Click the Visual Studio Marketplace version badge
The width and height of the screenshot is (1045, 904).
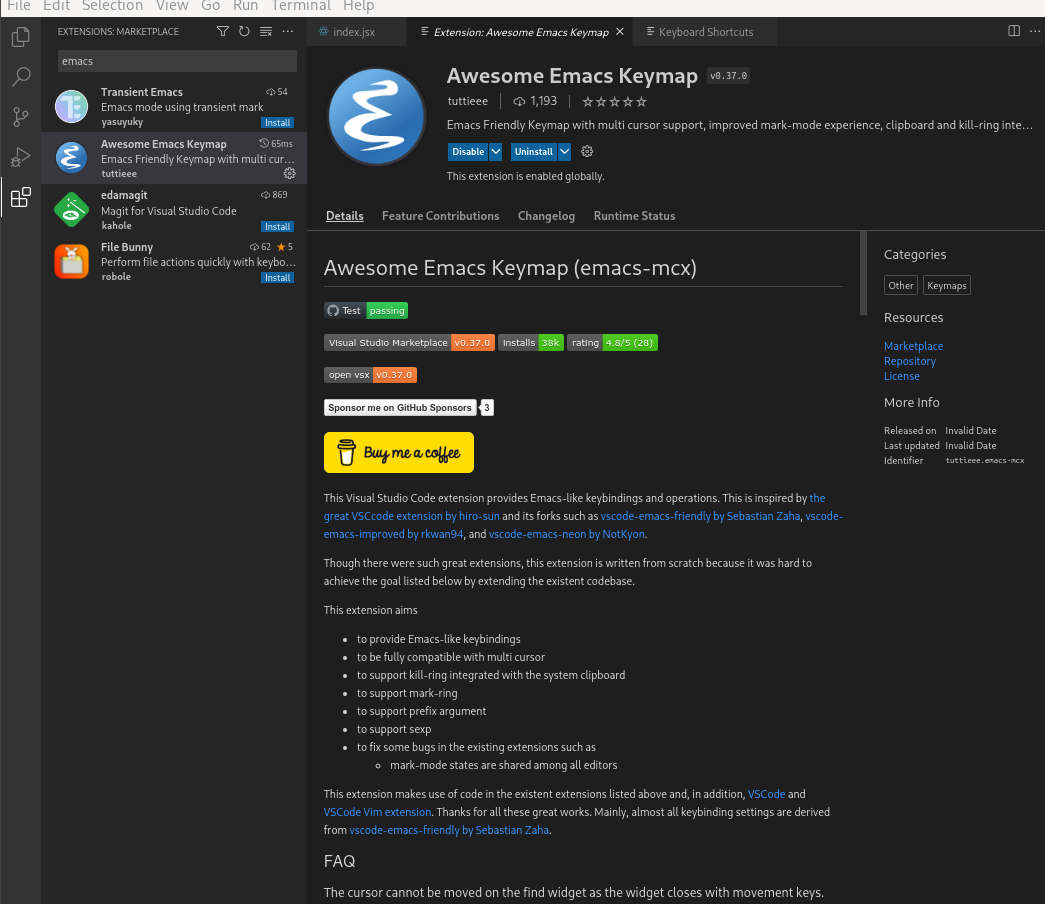409,343
